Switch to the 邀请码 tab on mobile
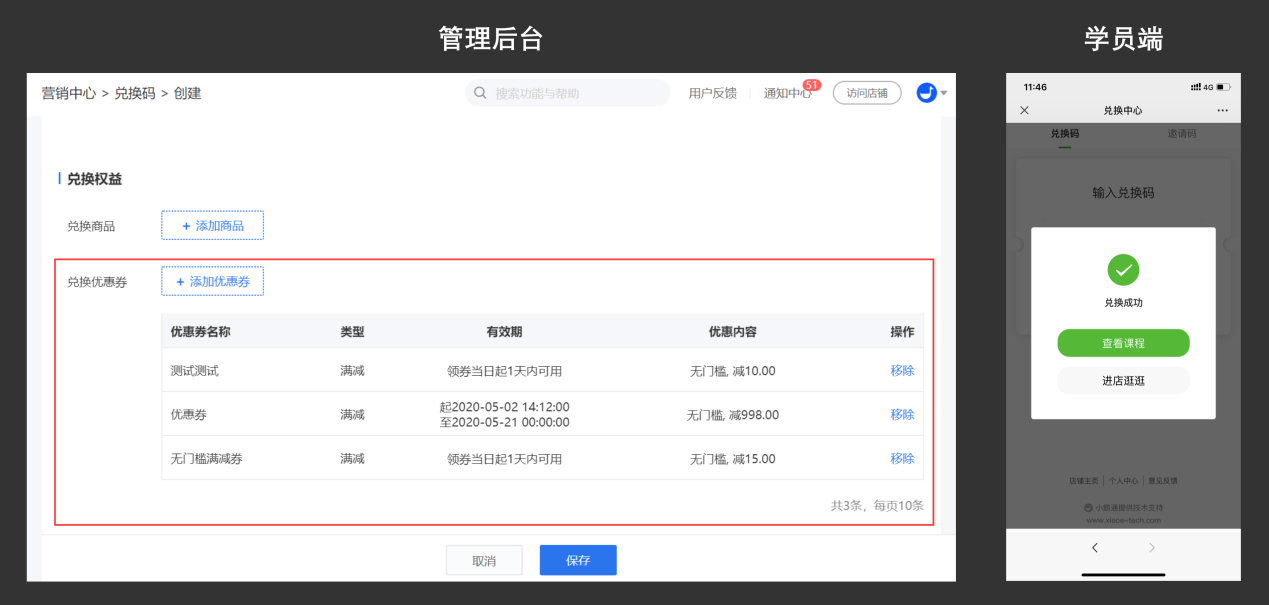Viewport: 1269px width, 605px height. click(1182, 133)
